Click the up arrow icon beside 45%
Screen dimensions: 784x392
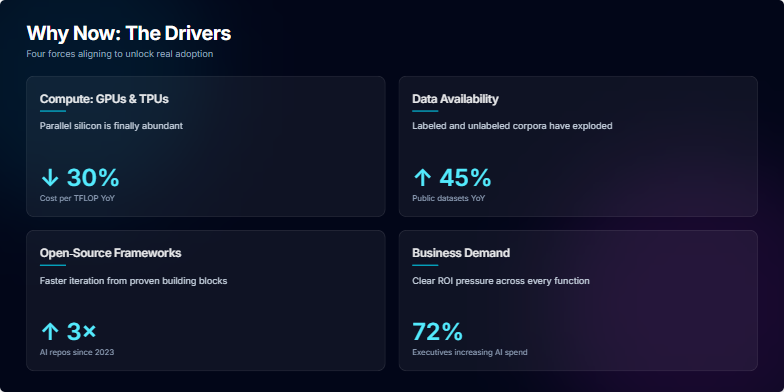pyautogui.click(x=422, y=178)
